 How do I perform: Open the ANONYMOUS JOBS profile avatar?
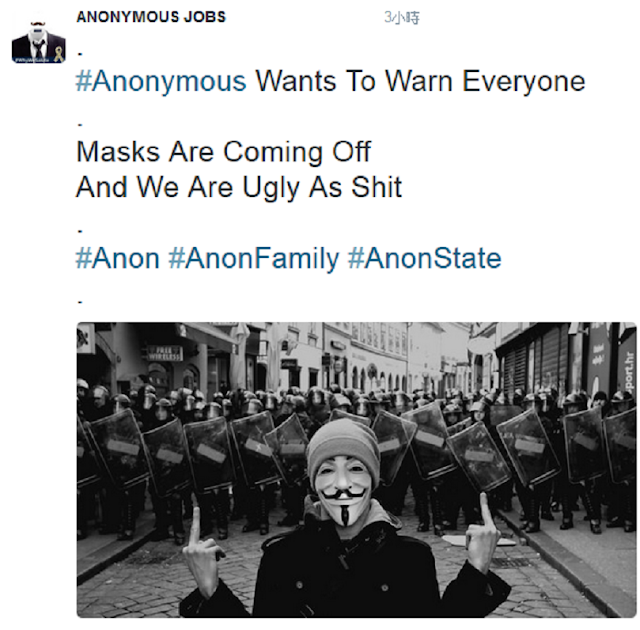pyautogui.click(x=39, y=42)
